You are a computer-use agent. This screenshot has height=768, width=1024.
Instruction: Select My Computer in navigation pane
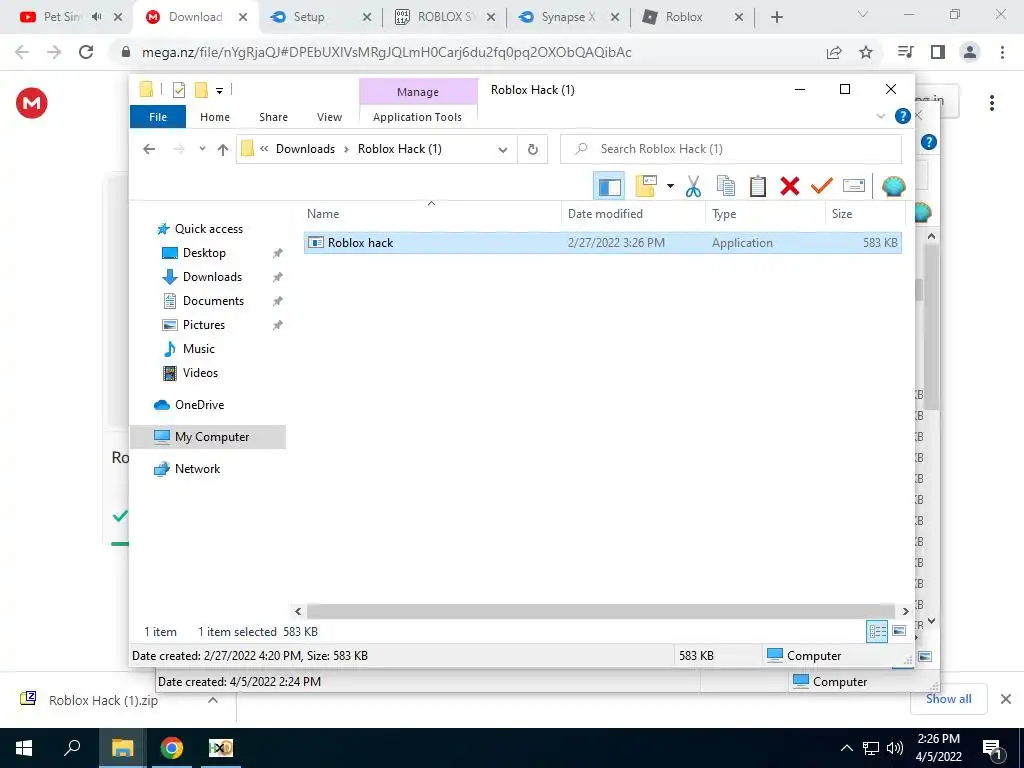coord(208,437)
